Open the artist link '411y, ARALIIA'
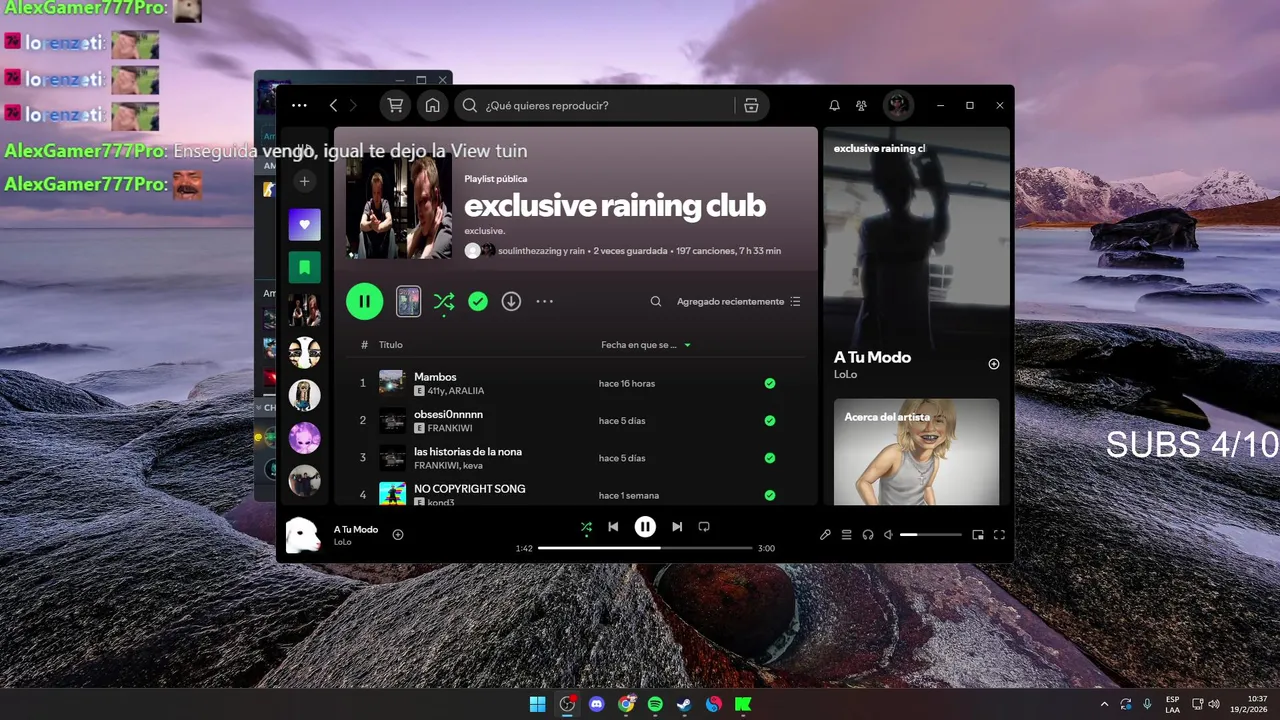1280x720 pixels. click(456, 391)
